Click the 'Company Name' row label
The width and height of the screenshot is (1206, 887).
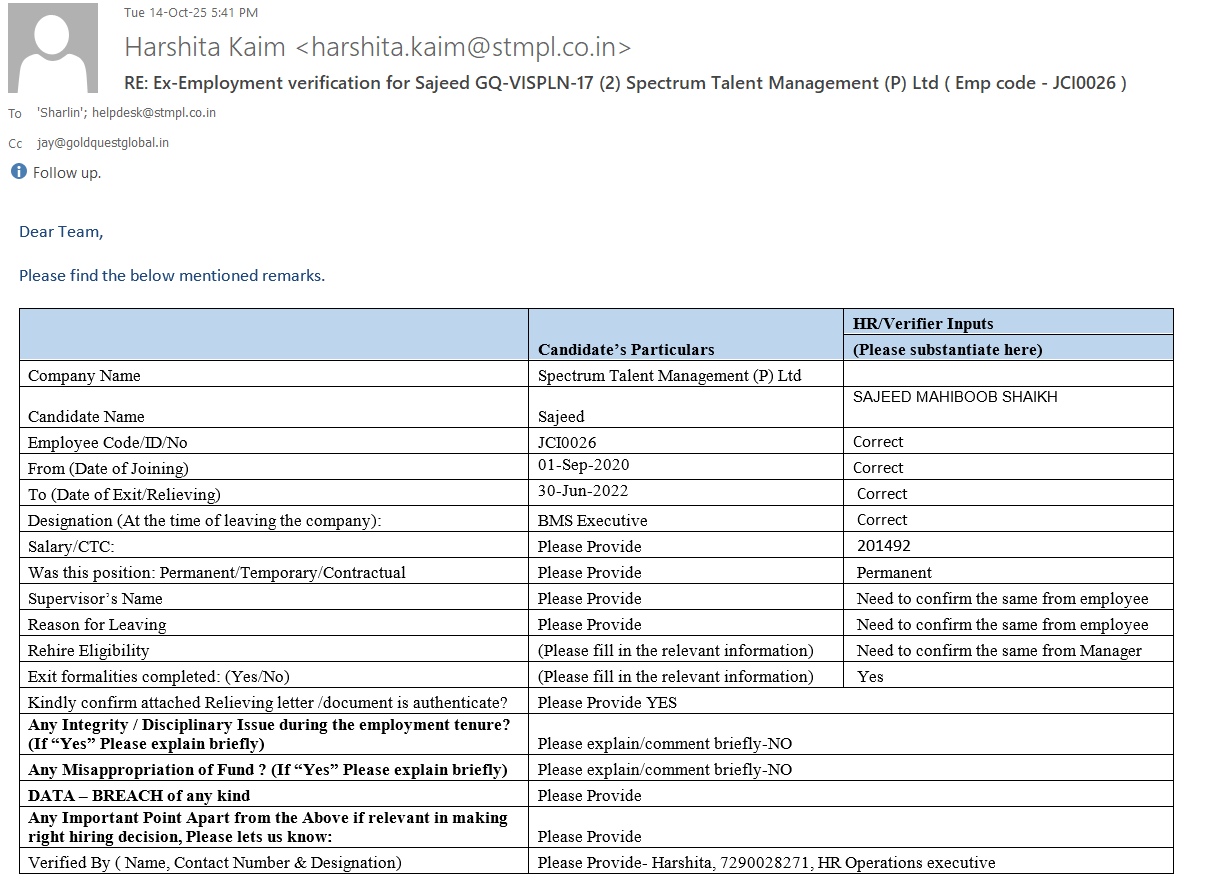pos(84,376)
